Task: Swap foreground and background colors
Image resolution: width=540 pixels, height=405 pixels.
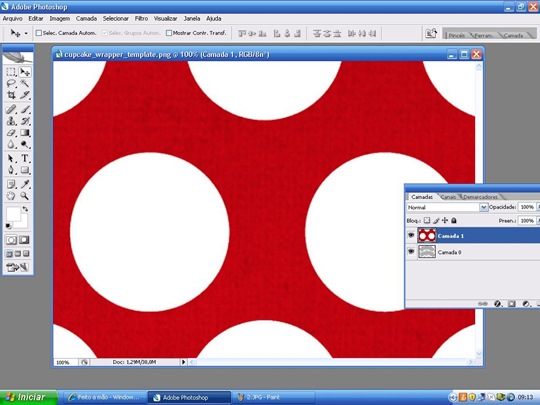Action: point(25,209)
